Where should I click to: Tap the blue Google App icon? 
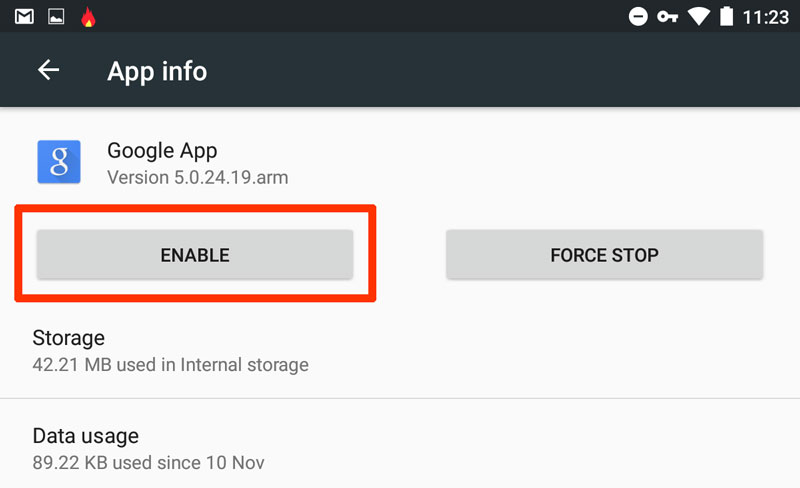tap(59, 162)
